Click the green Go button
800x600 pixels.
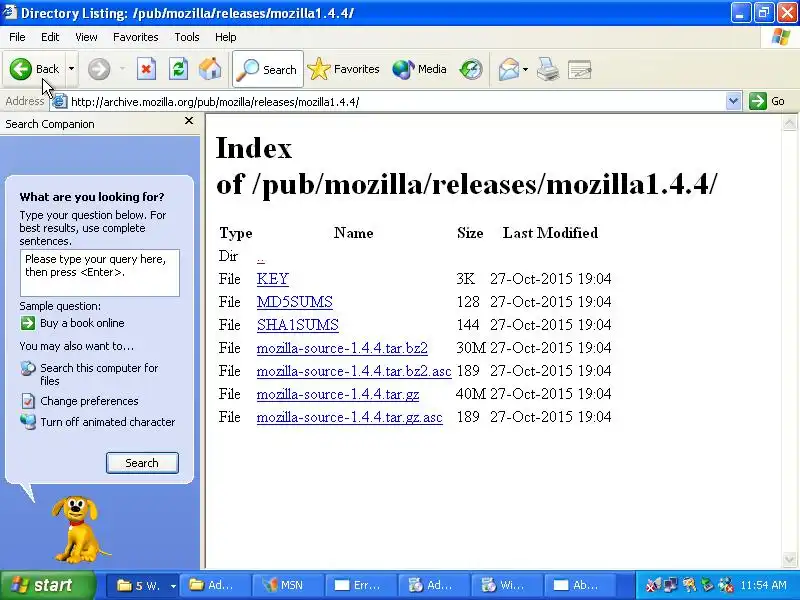(767, 101)
